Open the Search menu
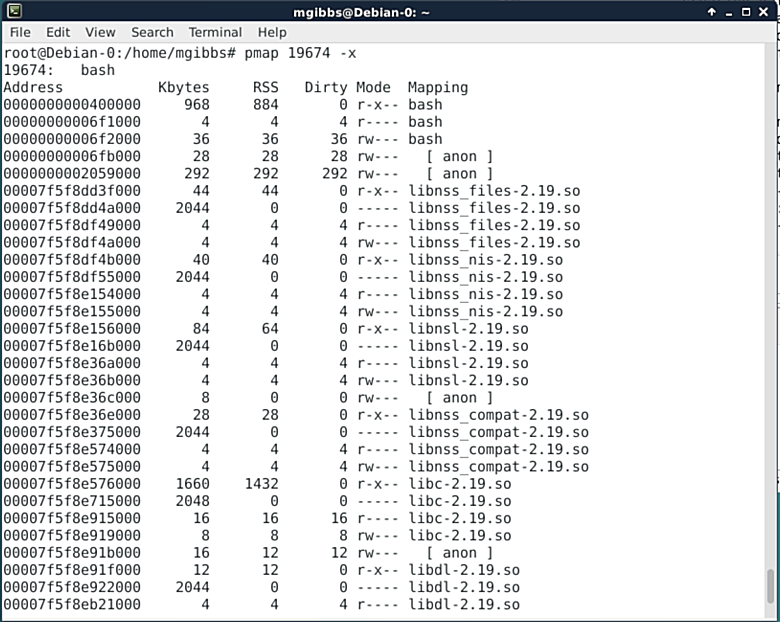 tap(152, 32)
